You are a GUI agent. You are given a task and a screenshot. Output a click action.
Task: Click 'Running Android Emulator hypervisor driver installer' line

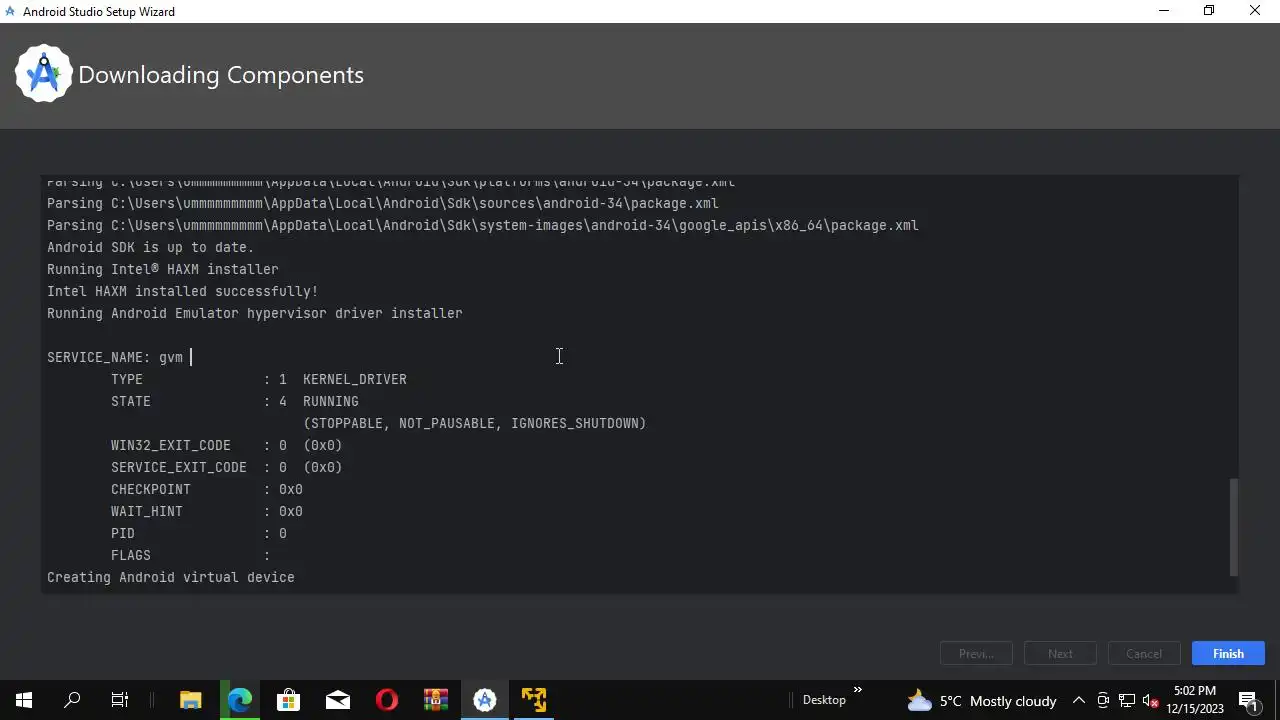click(255, 313)
